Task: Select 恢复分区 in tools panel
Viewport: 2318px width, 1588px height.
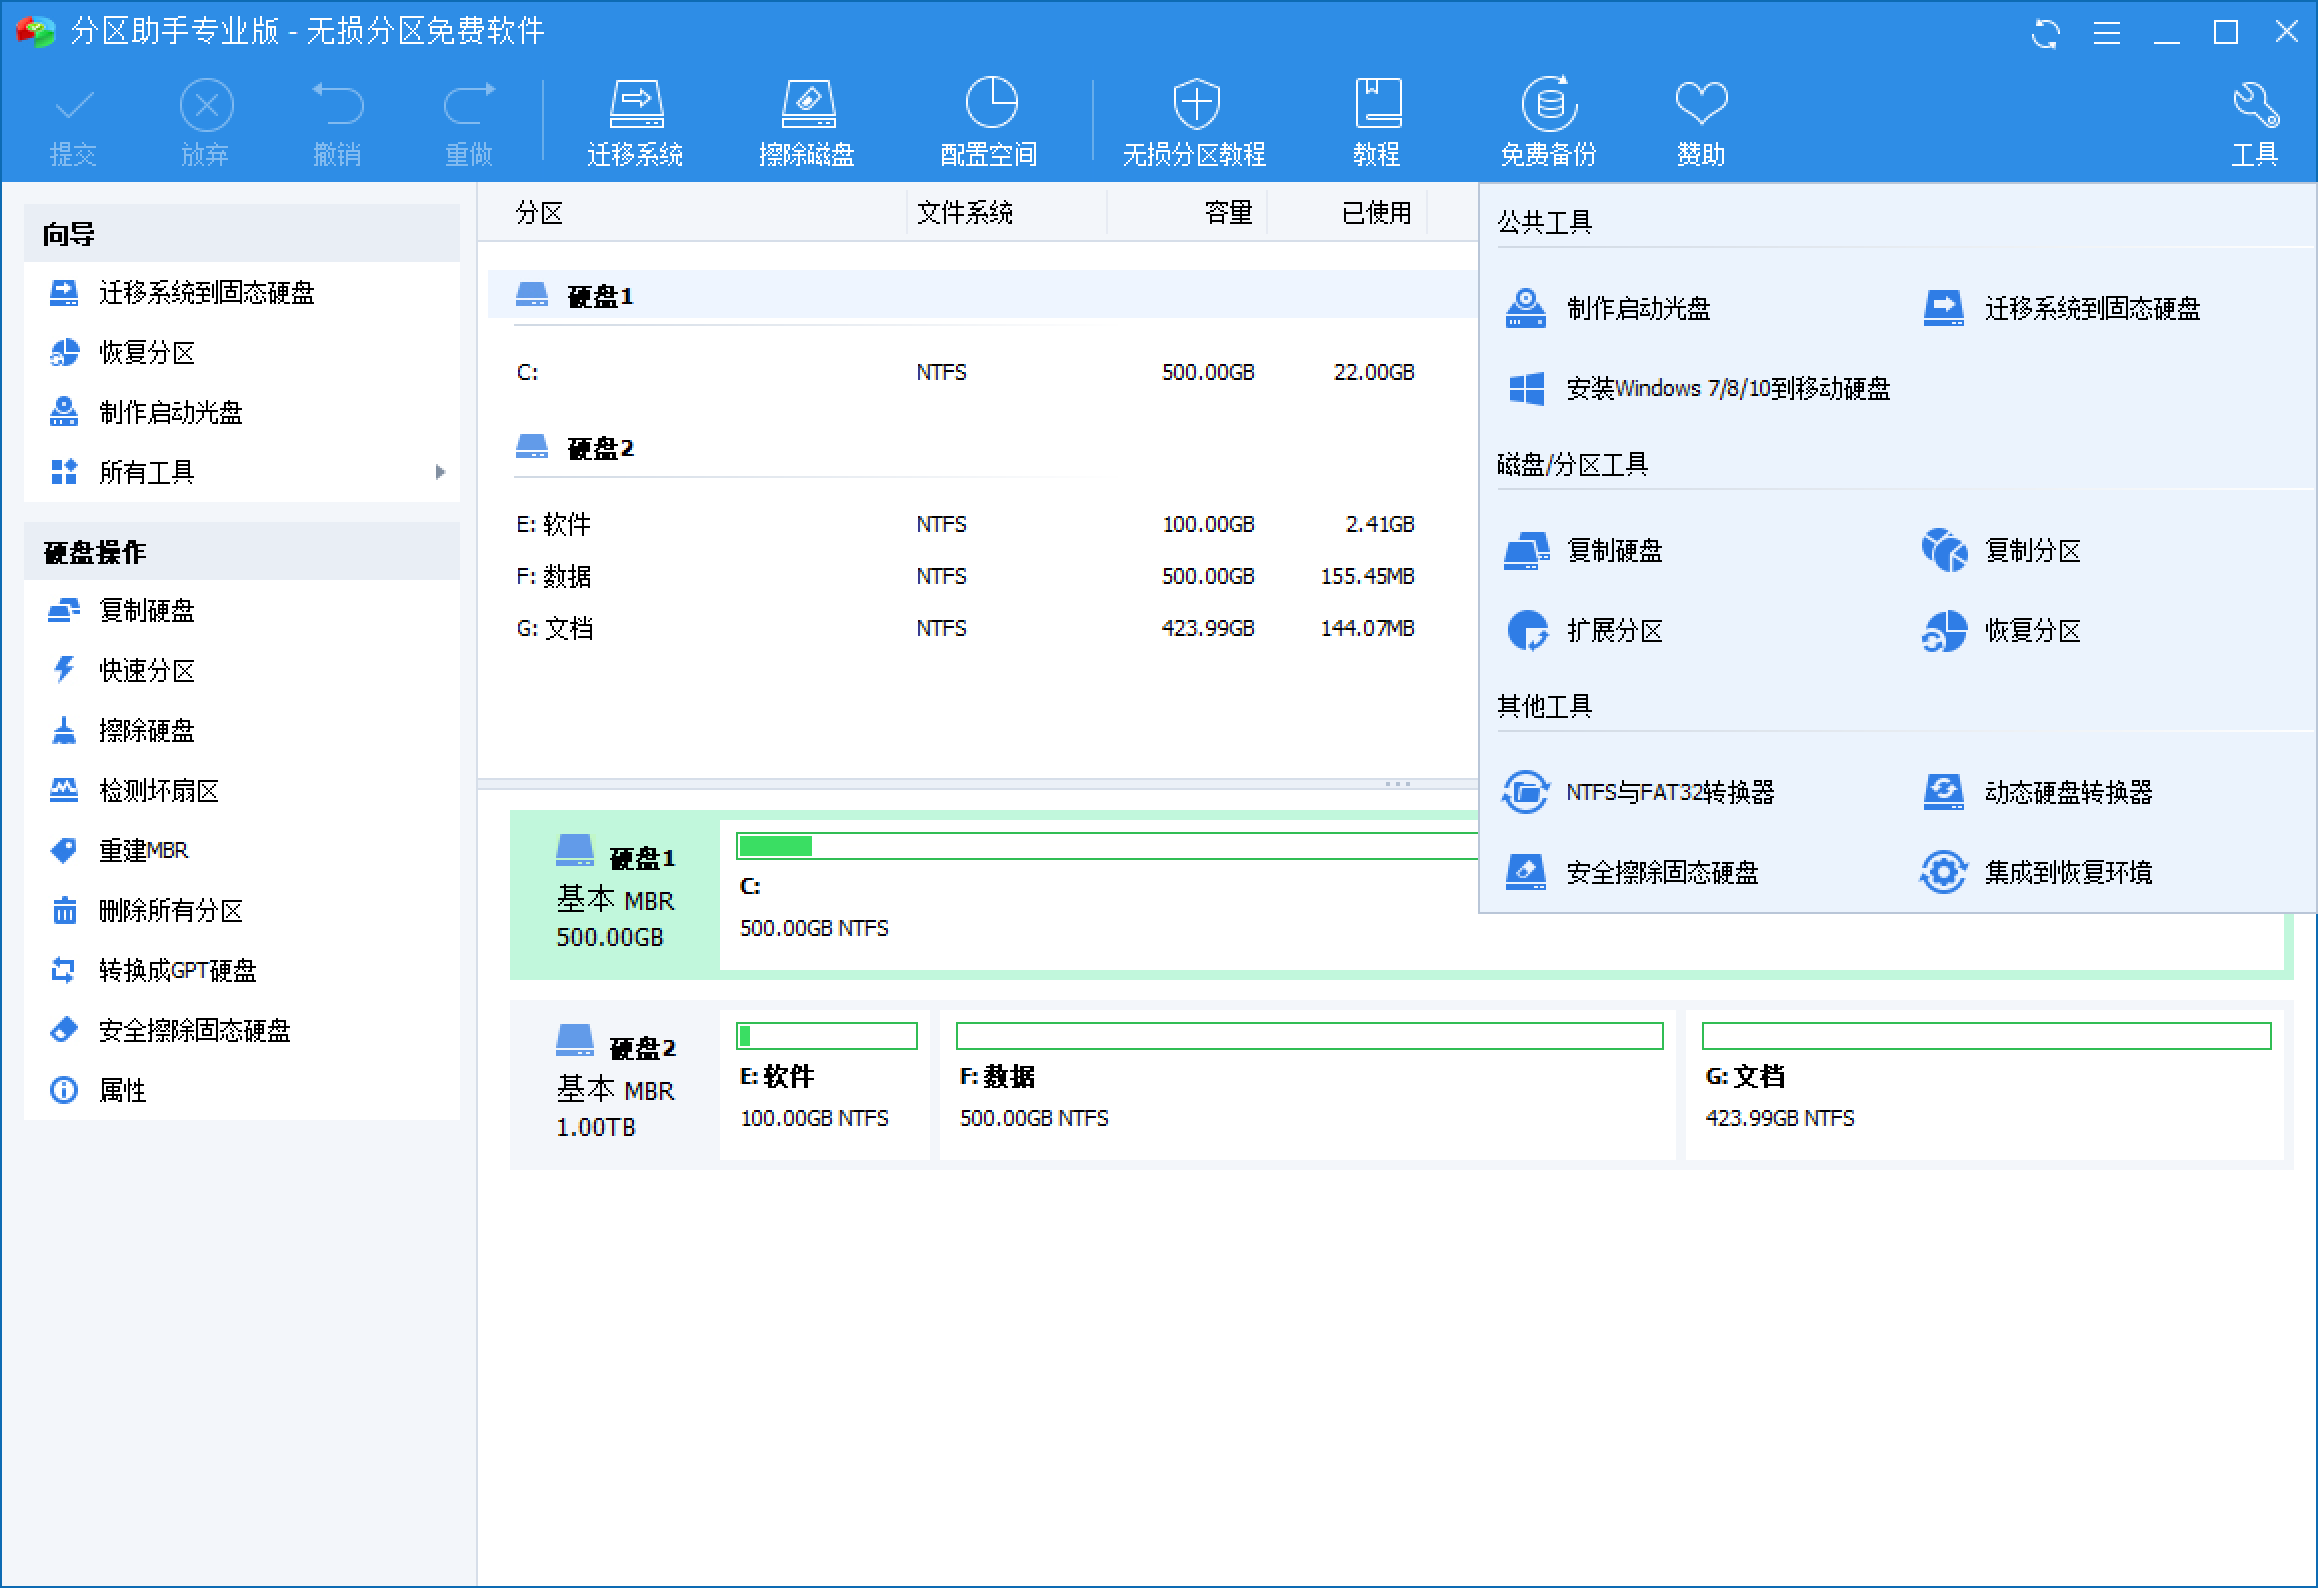Action: pos(2002,630)
